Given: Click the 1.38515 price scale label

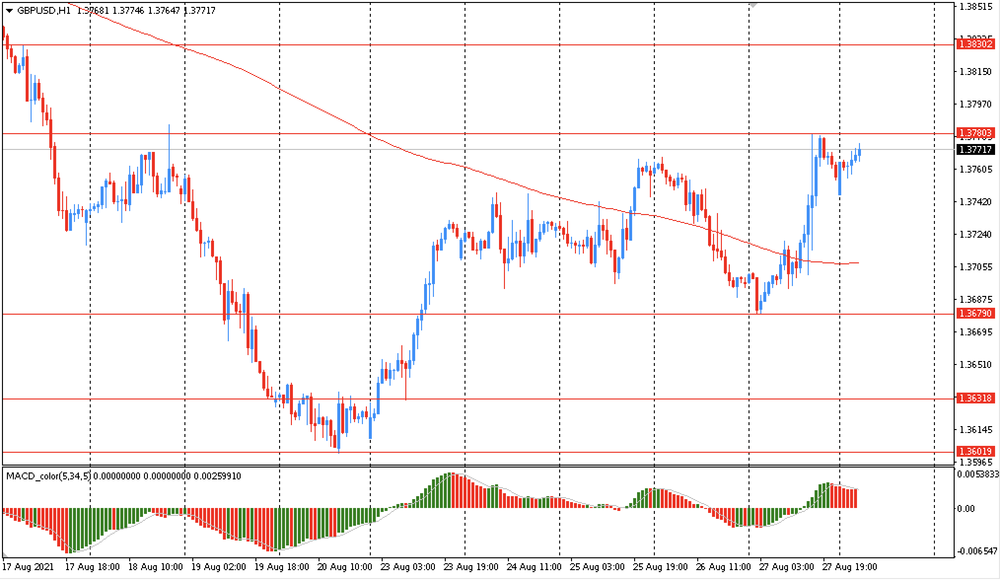Looking at the screenshot, I should 976,6.
